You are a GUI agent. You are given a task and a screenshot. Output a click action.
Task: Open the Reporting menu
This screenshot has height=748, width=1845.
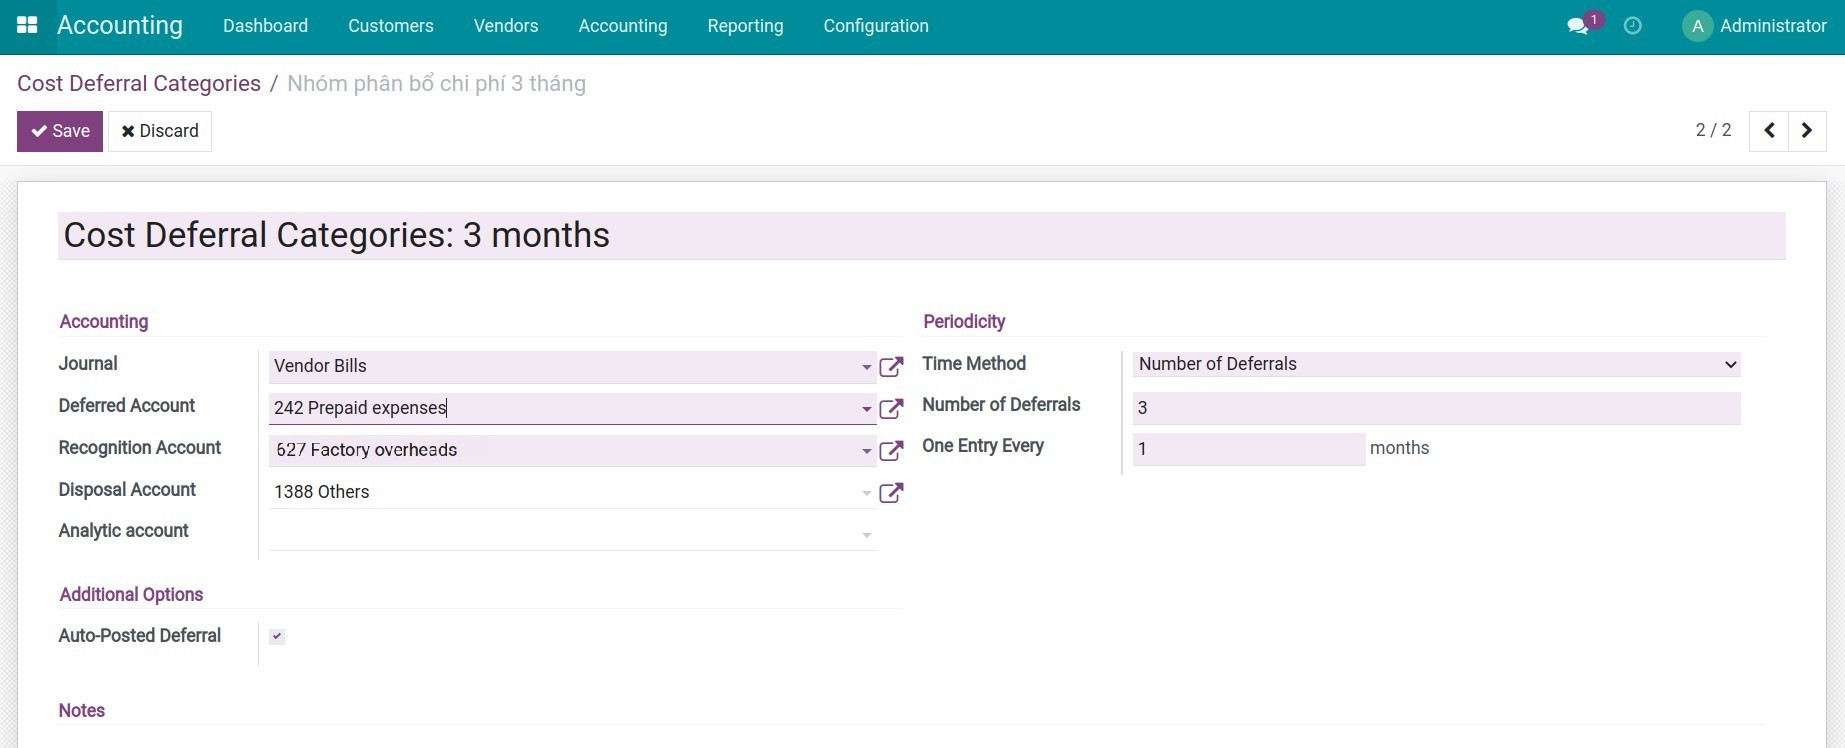point(745,26)
